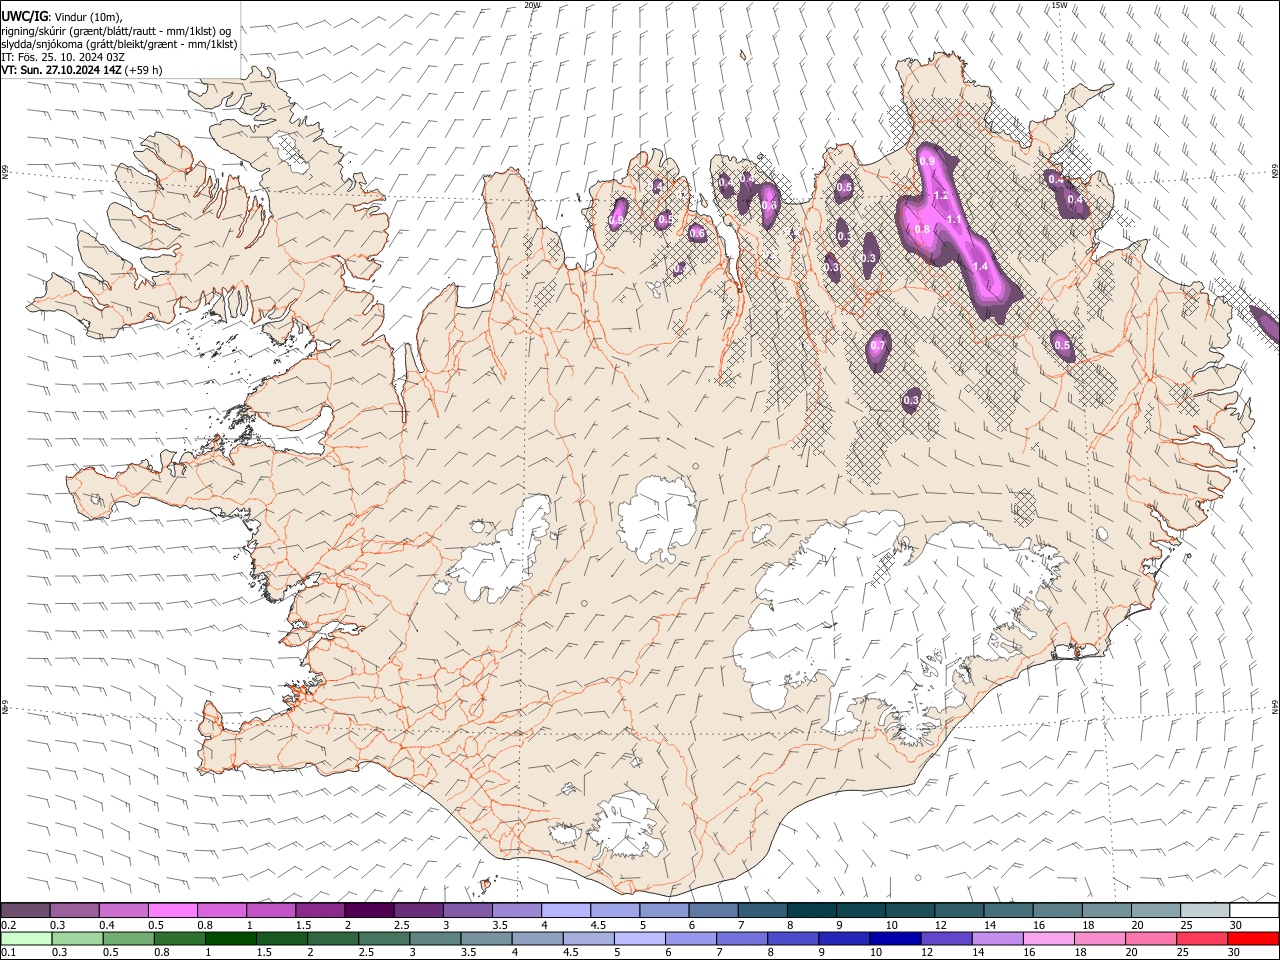Click upper legend swatch starting at 18

coord(1105,910)
